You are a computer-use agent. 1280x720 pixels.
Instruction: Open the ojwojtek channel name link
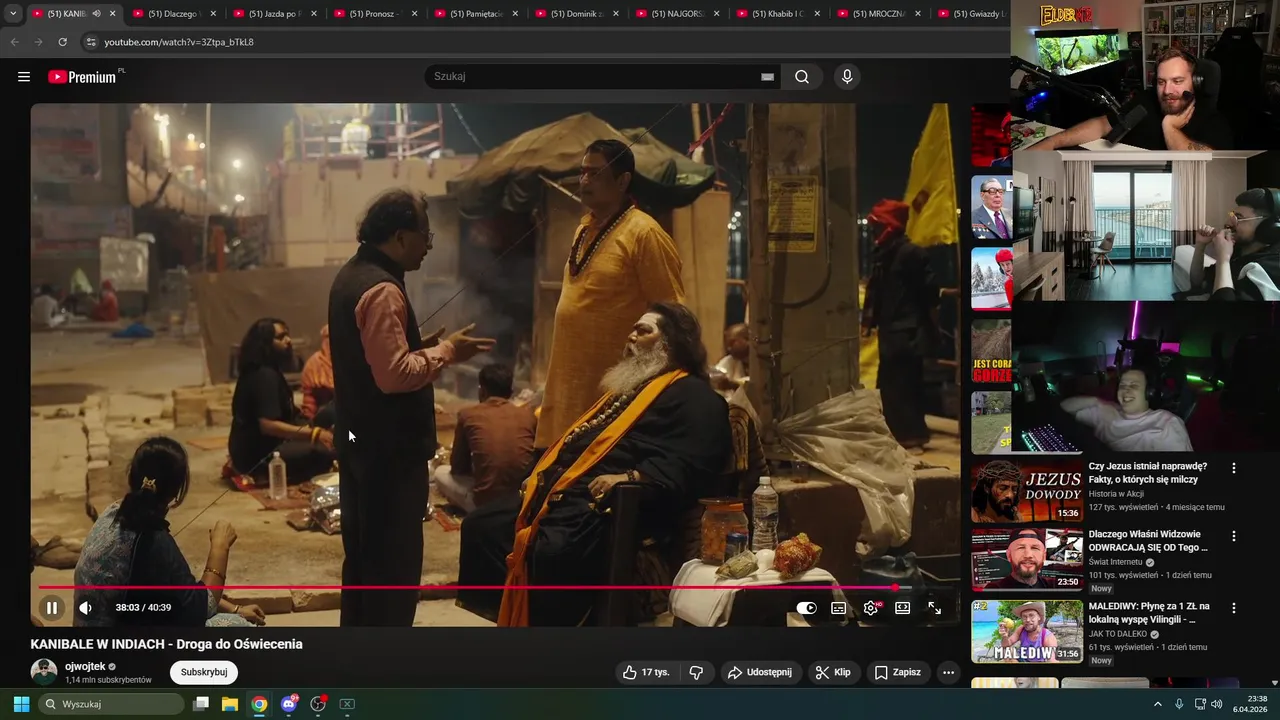(85, 666)
